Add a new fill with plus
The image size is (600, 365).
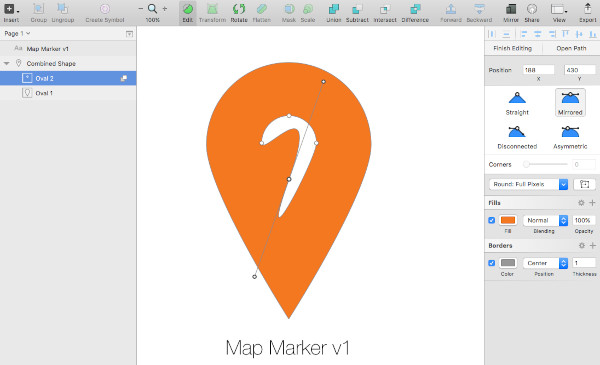592,203
